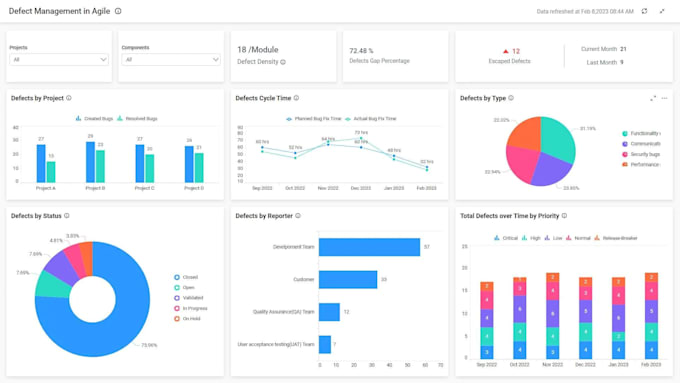Viewport: 680px width, 383px height.
Task: Toggle the High priority legend
Action: (531, 238)
